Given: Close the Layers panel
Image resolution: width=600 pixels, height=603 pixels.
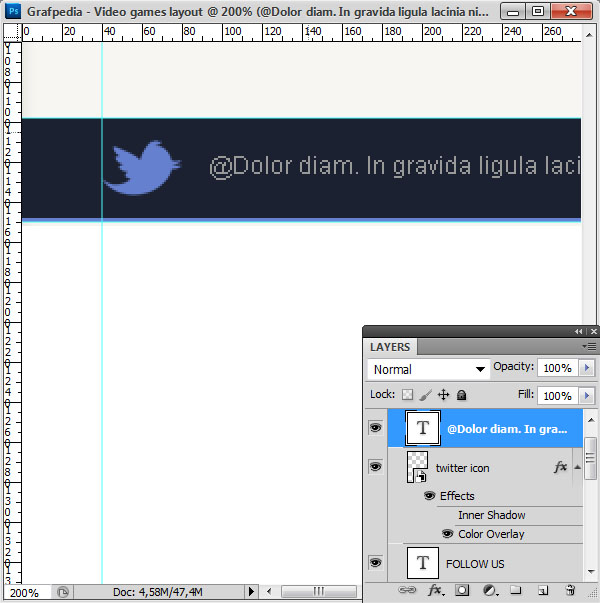Looking at the screenshot, I should [x=594, y=331].
